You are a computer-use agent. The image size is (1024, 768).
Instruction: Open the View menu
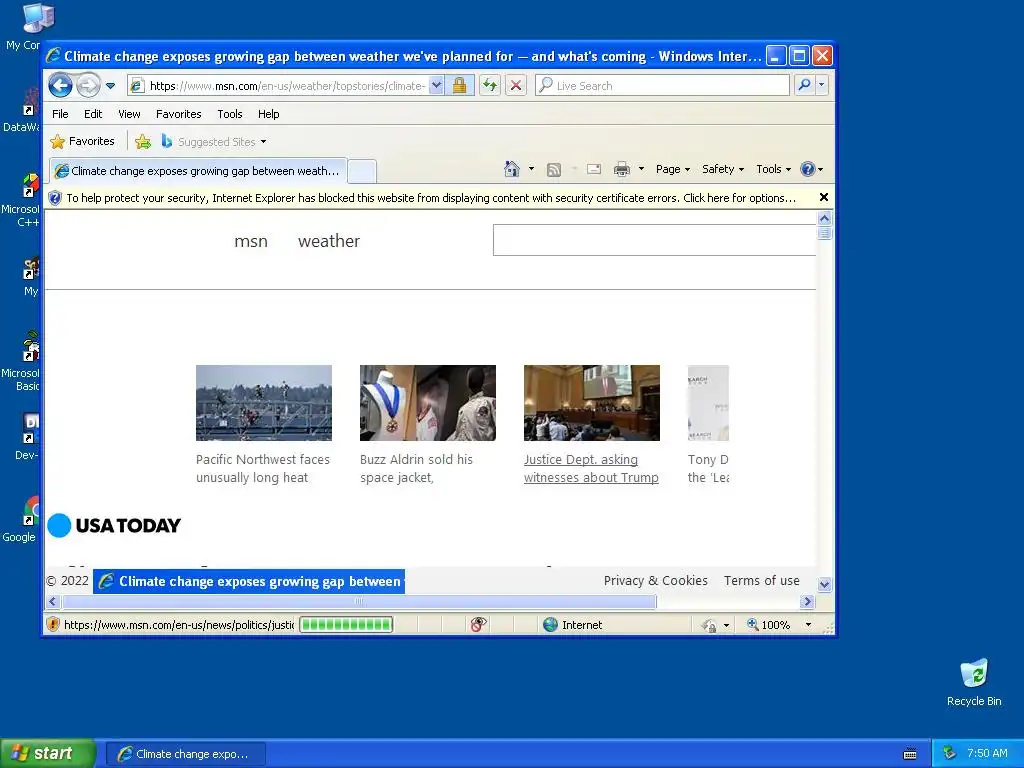tap(129, 114)
